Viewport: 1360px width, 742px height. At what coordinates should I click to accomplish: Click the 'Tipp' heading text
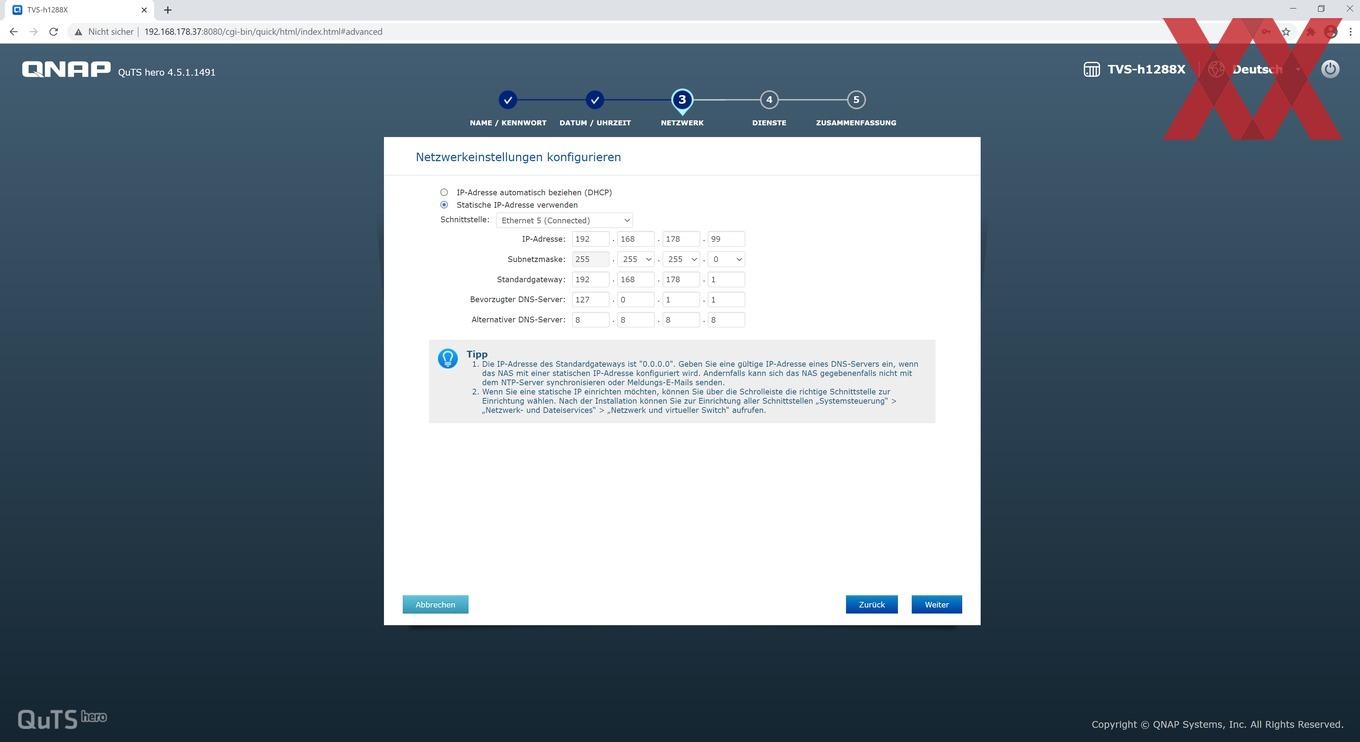pos(477,354)
